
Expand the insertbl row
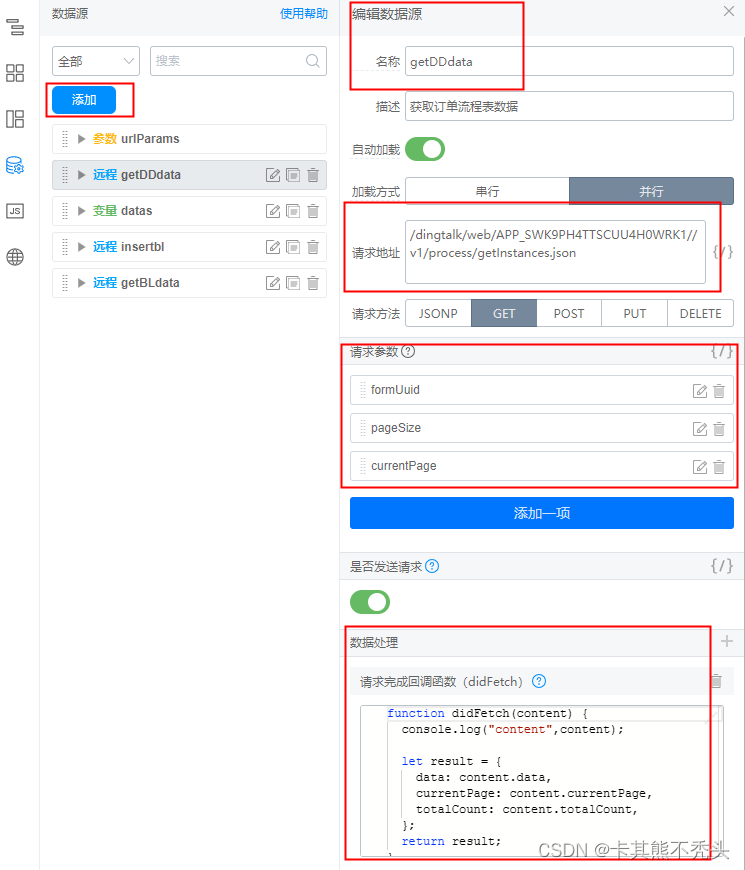coord(82,247)
